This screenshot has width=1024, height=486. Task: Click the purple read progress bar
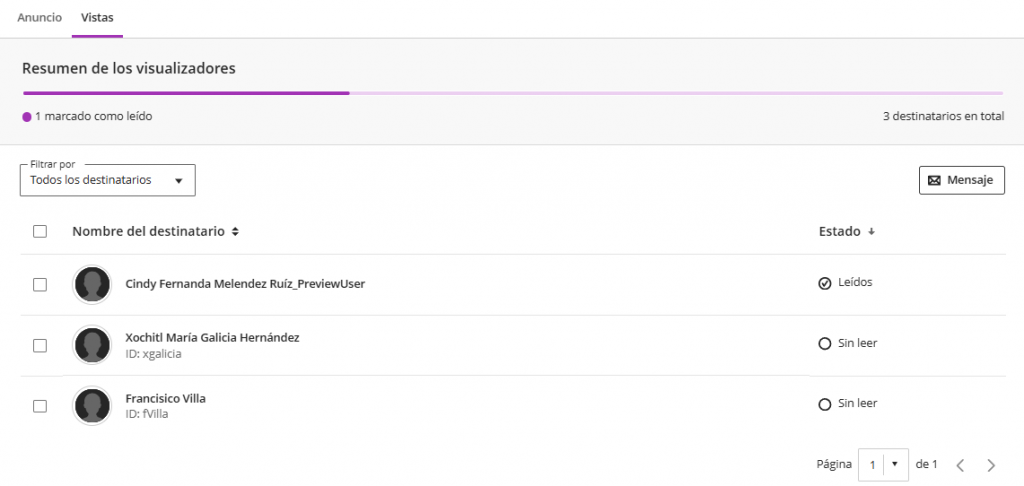(x=186, y=93)
